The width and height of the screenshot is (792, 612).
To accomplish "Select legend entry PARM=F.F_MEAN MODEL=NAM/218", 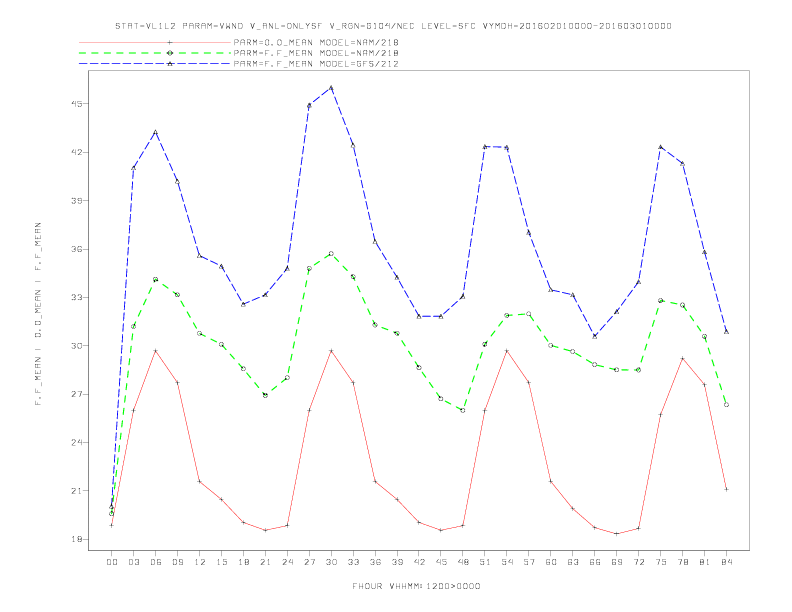I will pos(316,53).
